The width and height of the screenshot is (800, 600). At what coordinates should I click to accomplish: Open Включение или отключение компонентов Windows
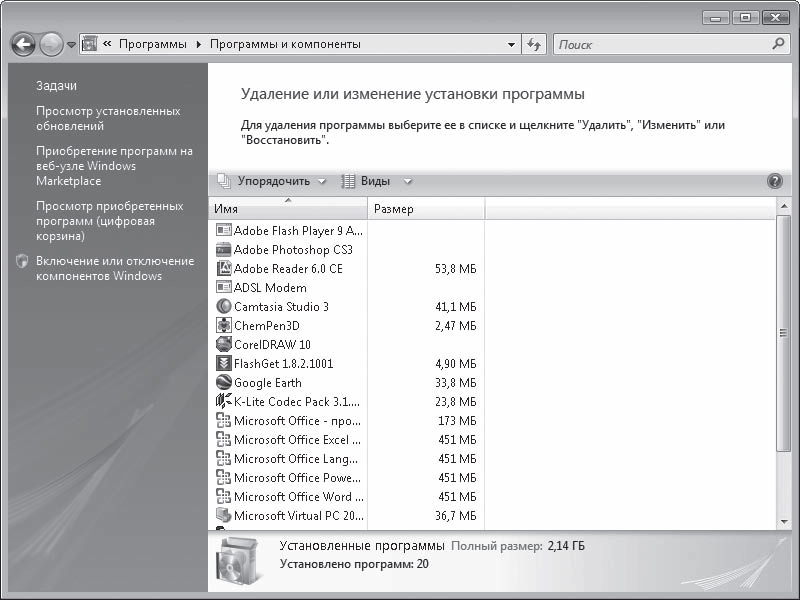114,268
